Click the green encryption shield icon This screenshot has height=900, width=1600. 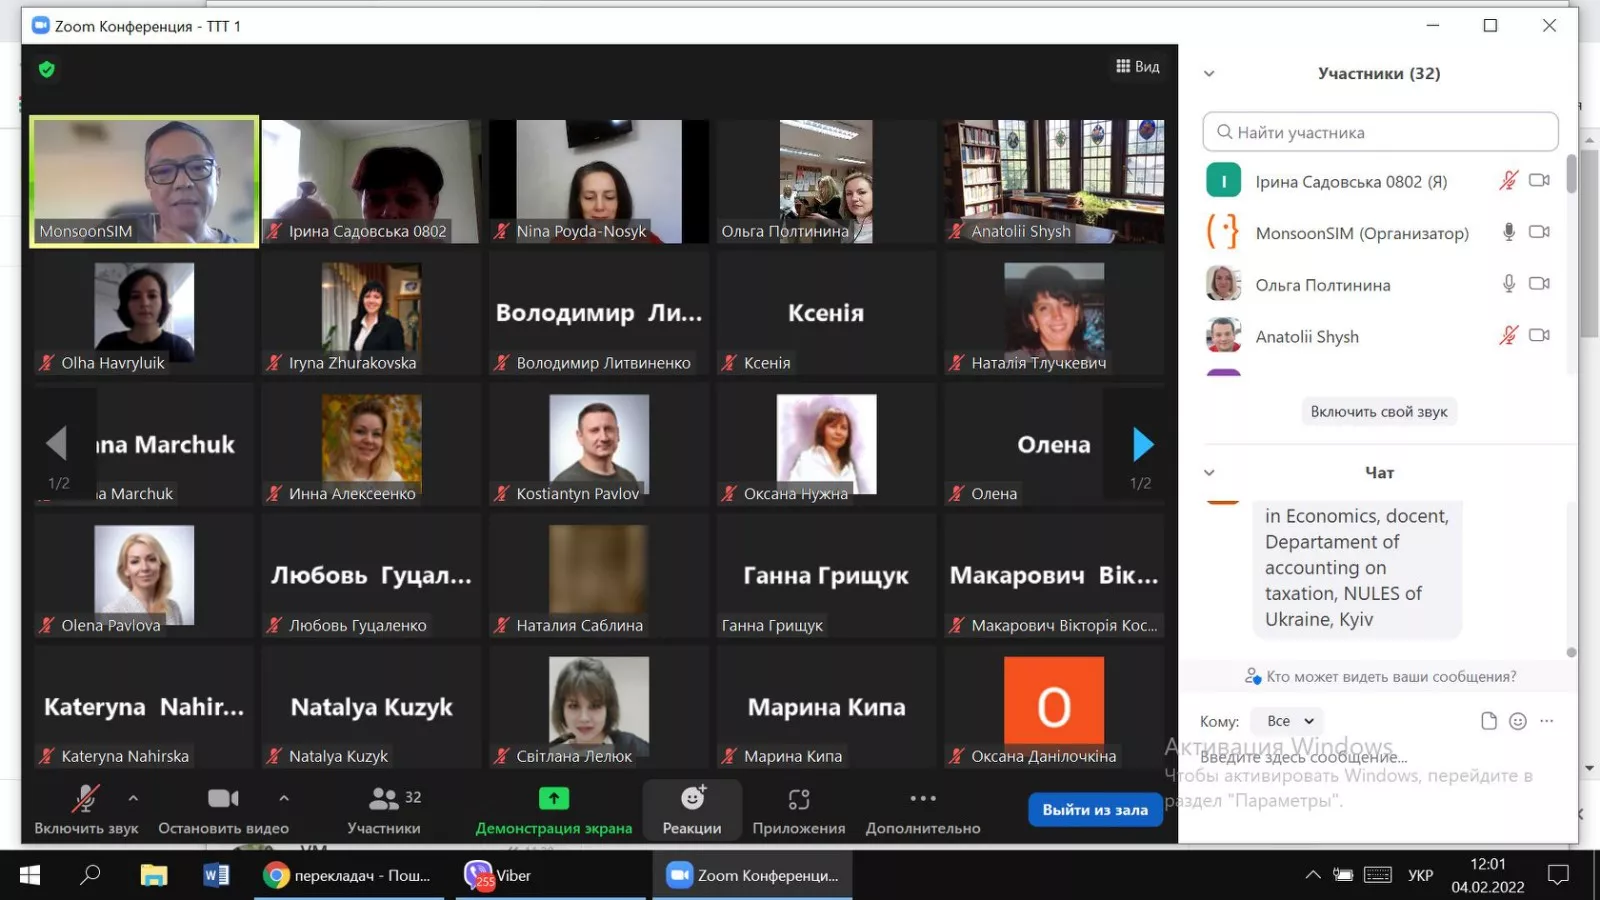click(46, 69)
